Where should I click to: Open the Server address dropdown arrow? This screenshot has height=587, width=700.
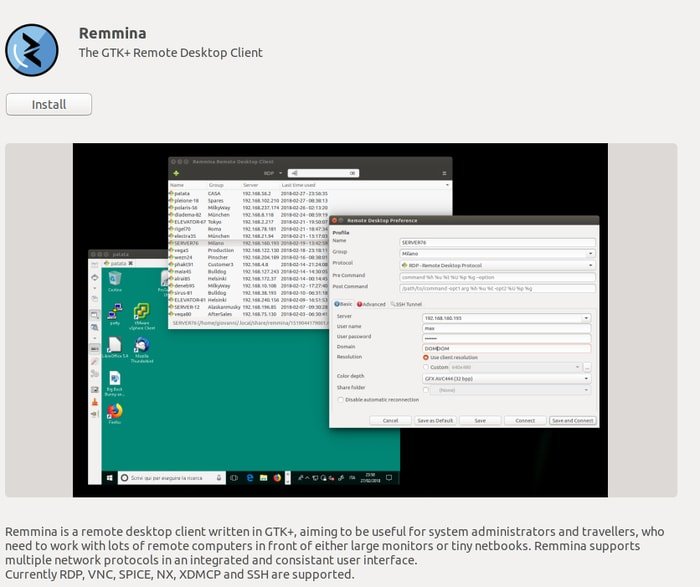[586, 318]
